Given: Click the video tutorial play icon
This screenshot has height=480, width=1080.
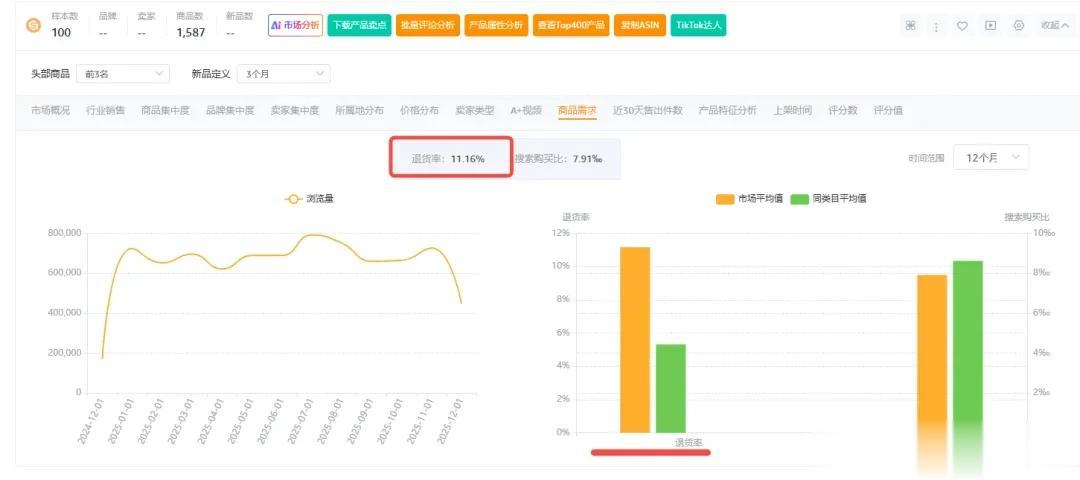Looking at the screenshot, I should pos(990,26).
